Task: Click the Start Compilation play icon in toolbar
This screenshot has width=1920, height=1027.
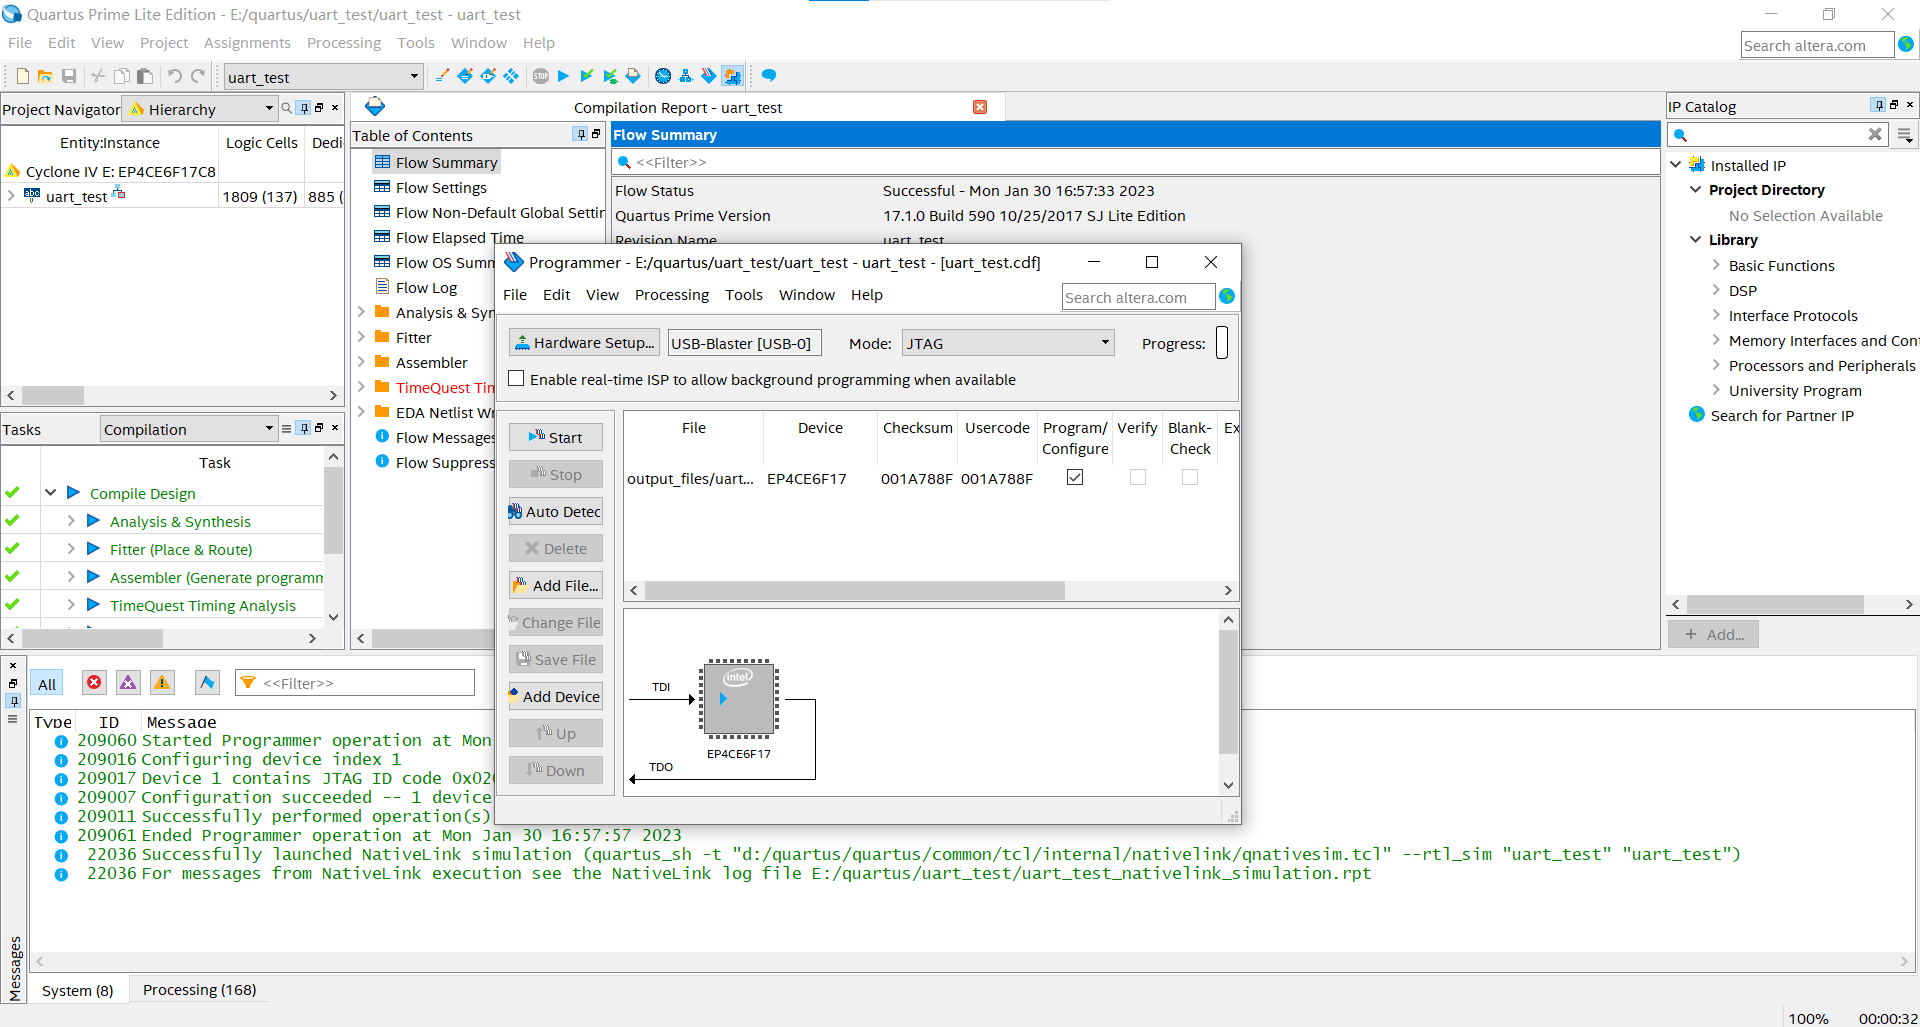Action: pyautogui.click(x=563, y=76)
